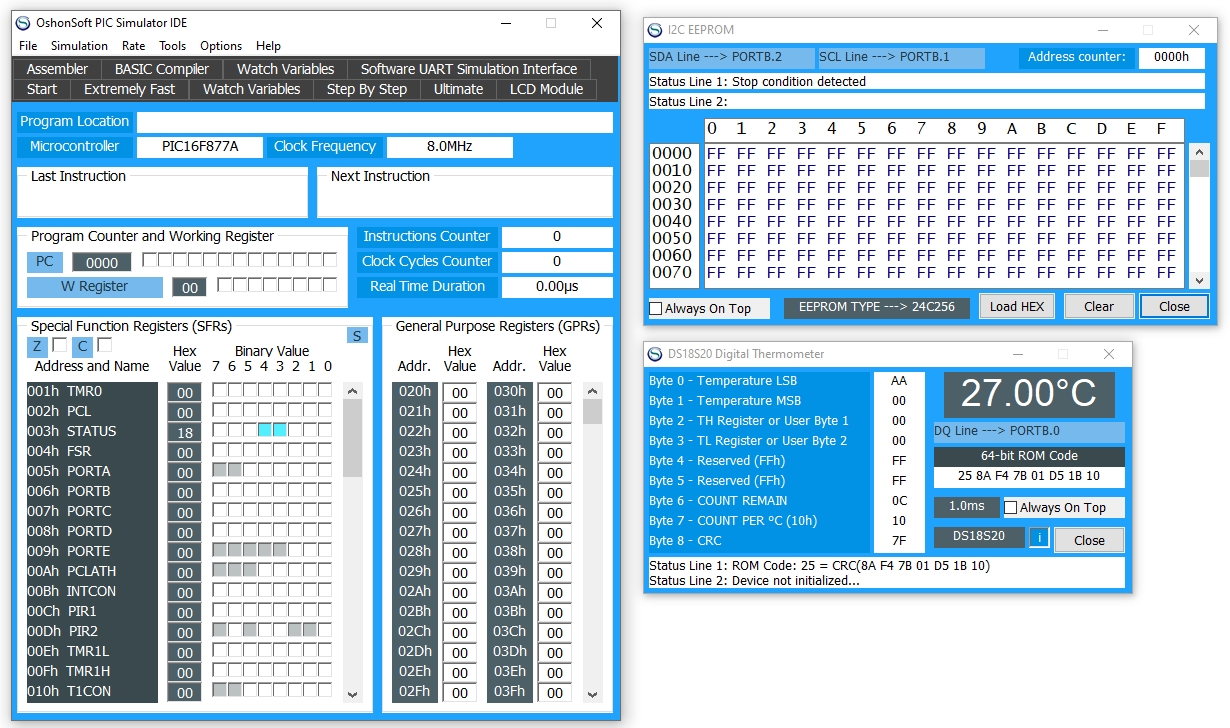Click the GPR 020h hex value field

(x=459, y=393)
